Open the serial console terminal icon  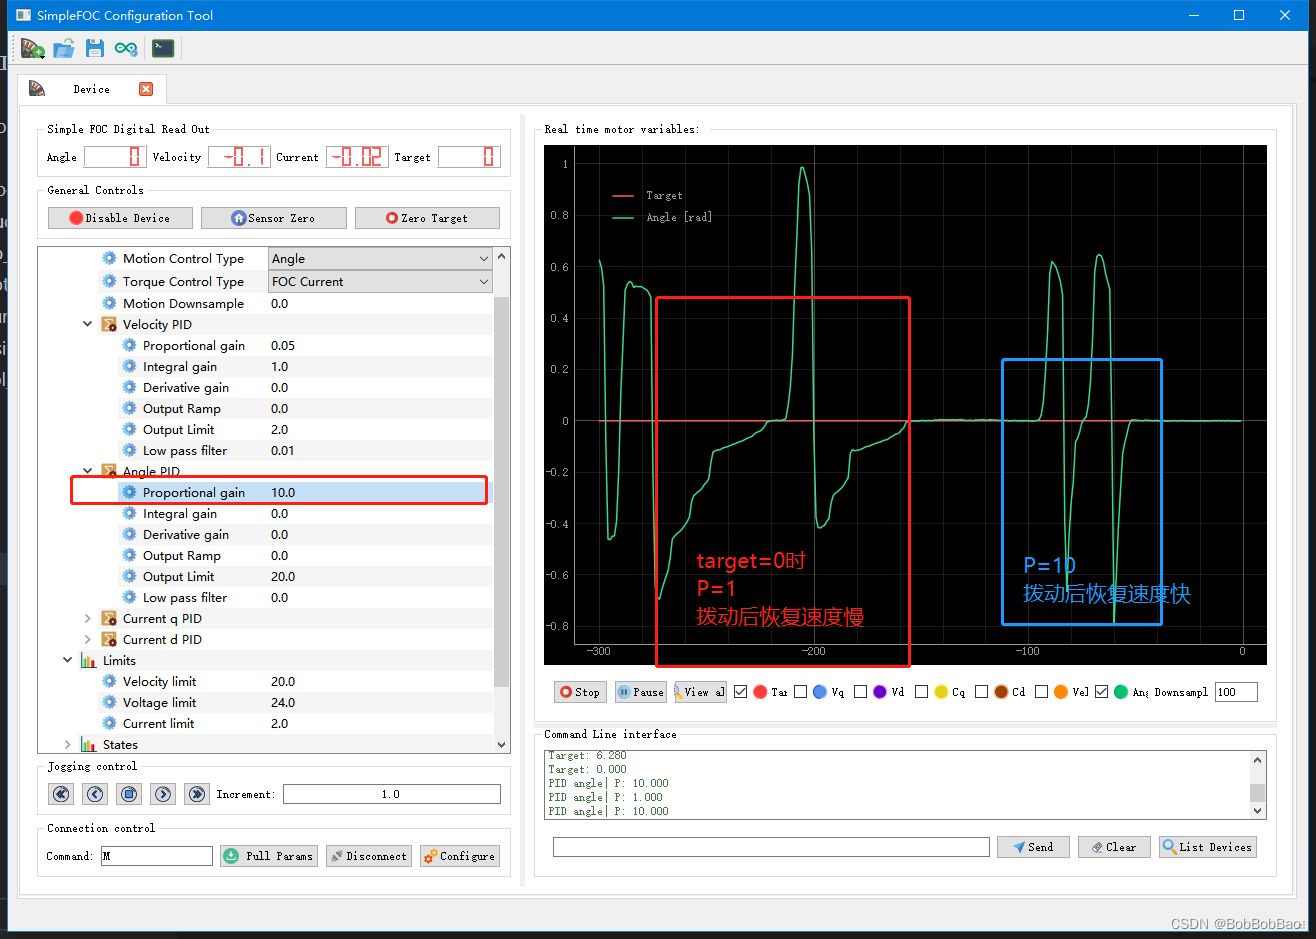click(162, 46)
